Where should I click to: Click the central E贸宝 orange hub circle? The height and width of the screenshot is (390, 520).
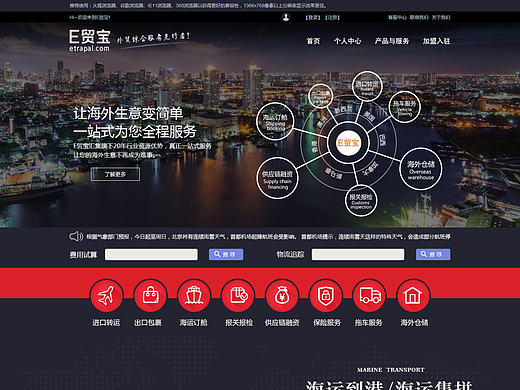[348, 143]
